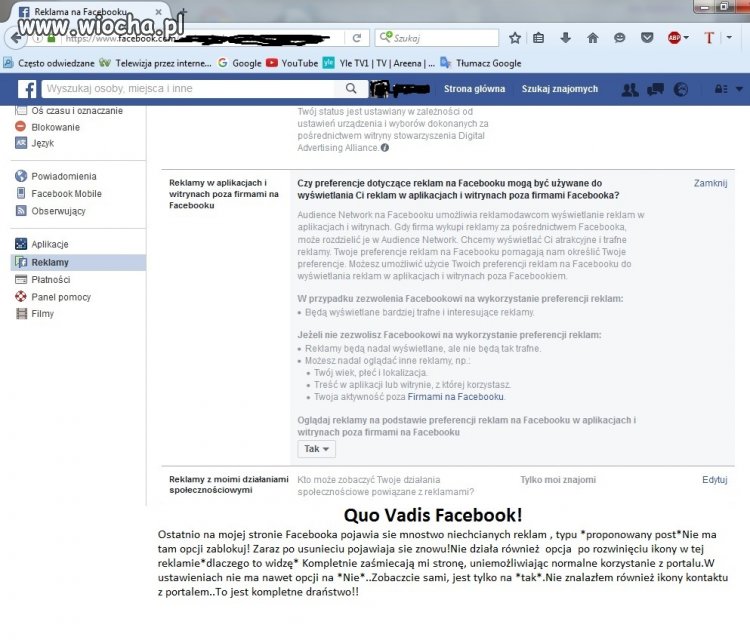Open the Pocket toolbar icon
The image size is (750, 640).
coord(647,38)
